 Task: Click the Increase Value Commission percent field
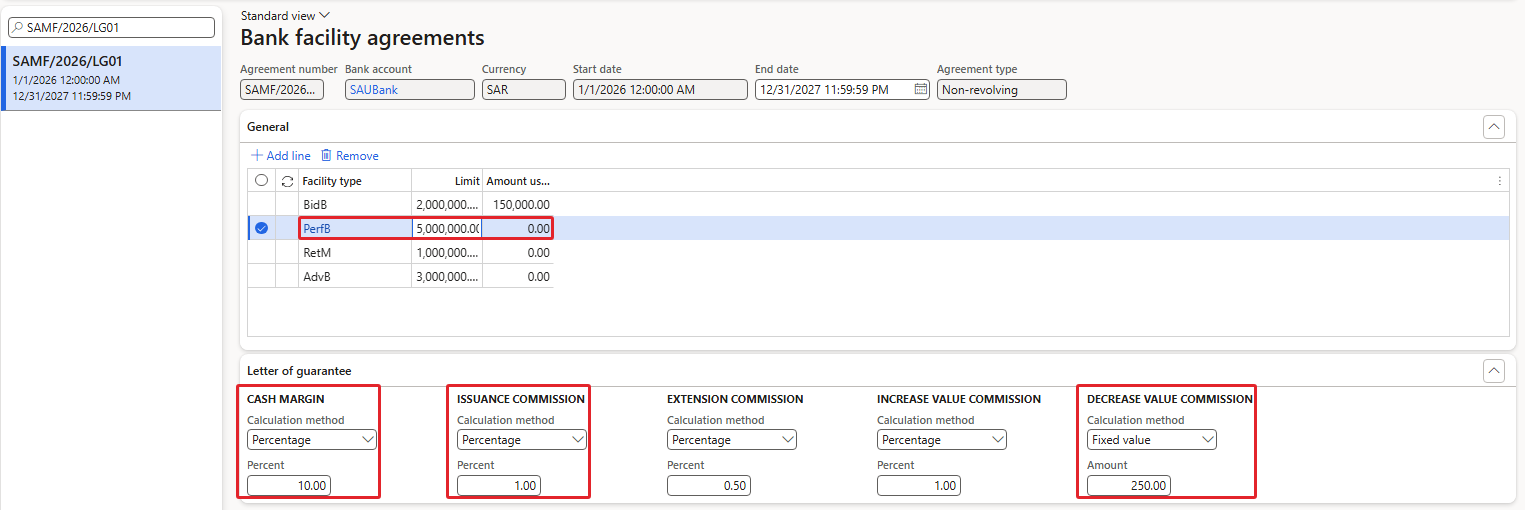(919, 485)
